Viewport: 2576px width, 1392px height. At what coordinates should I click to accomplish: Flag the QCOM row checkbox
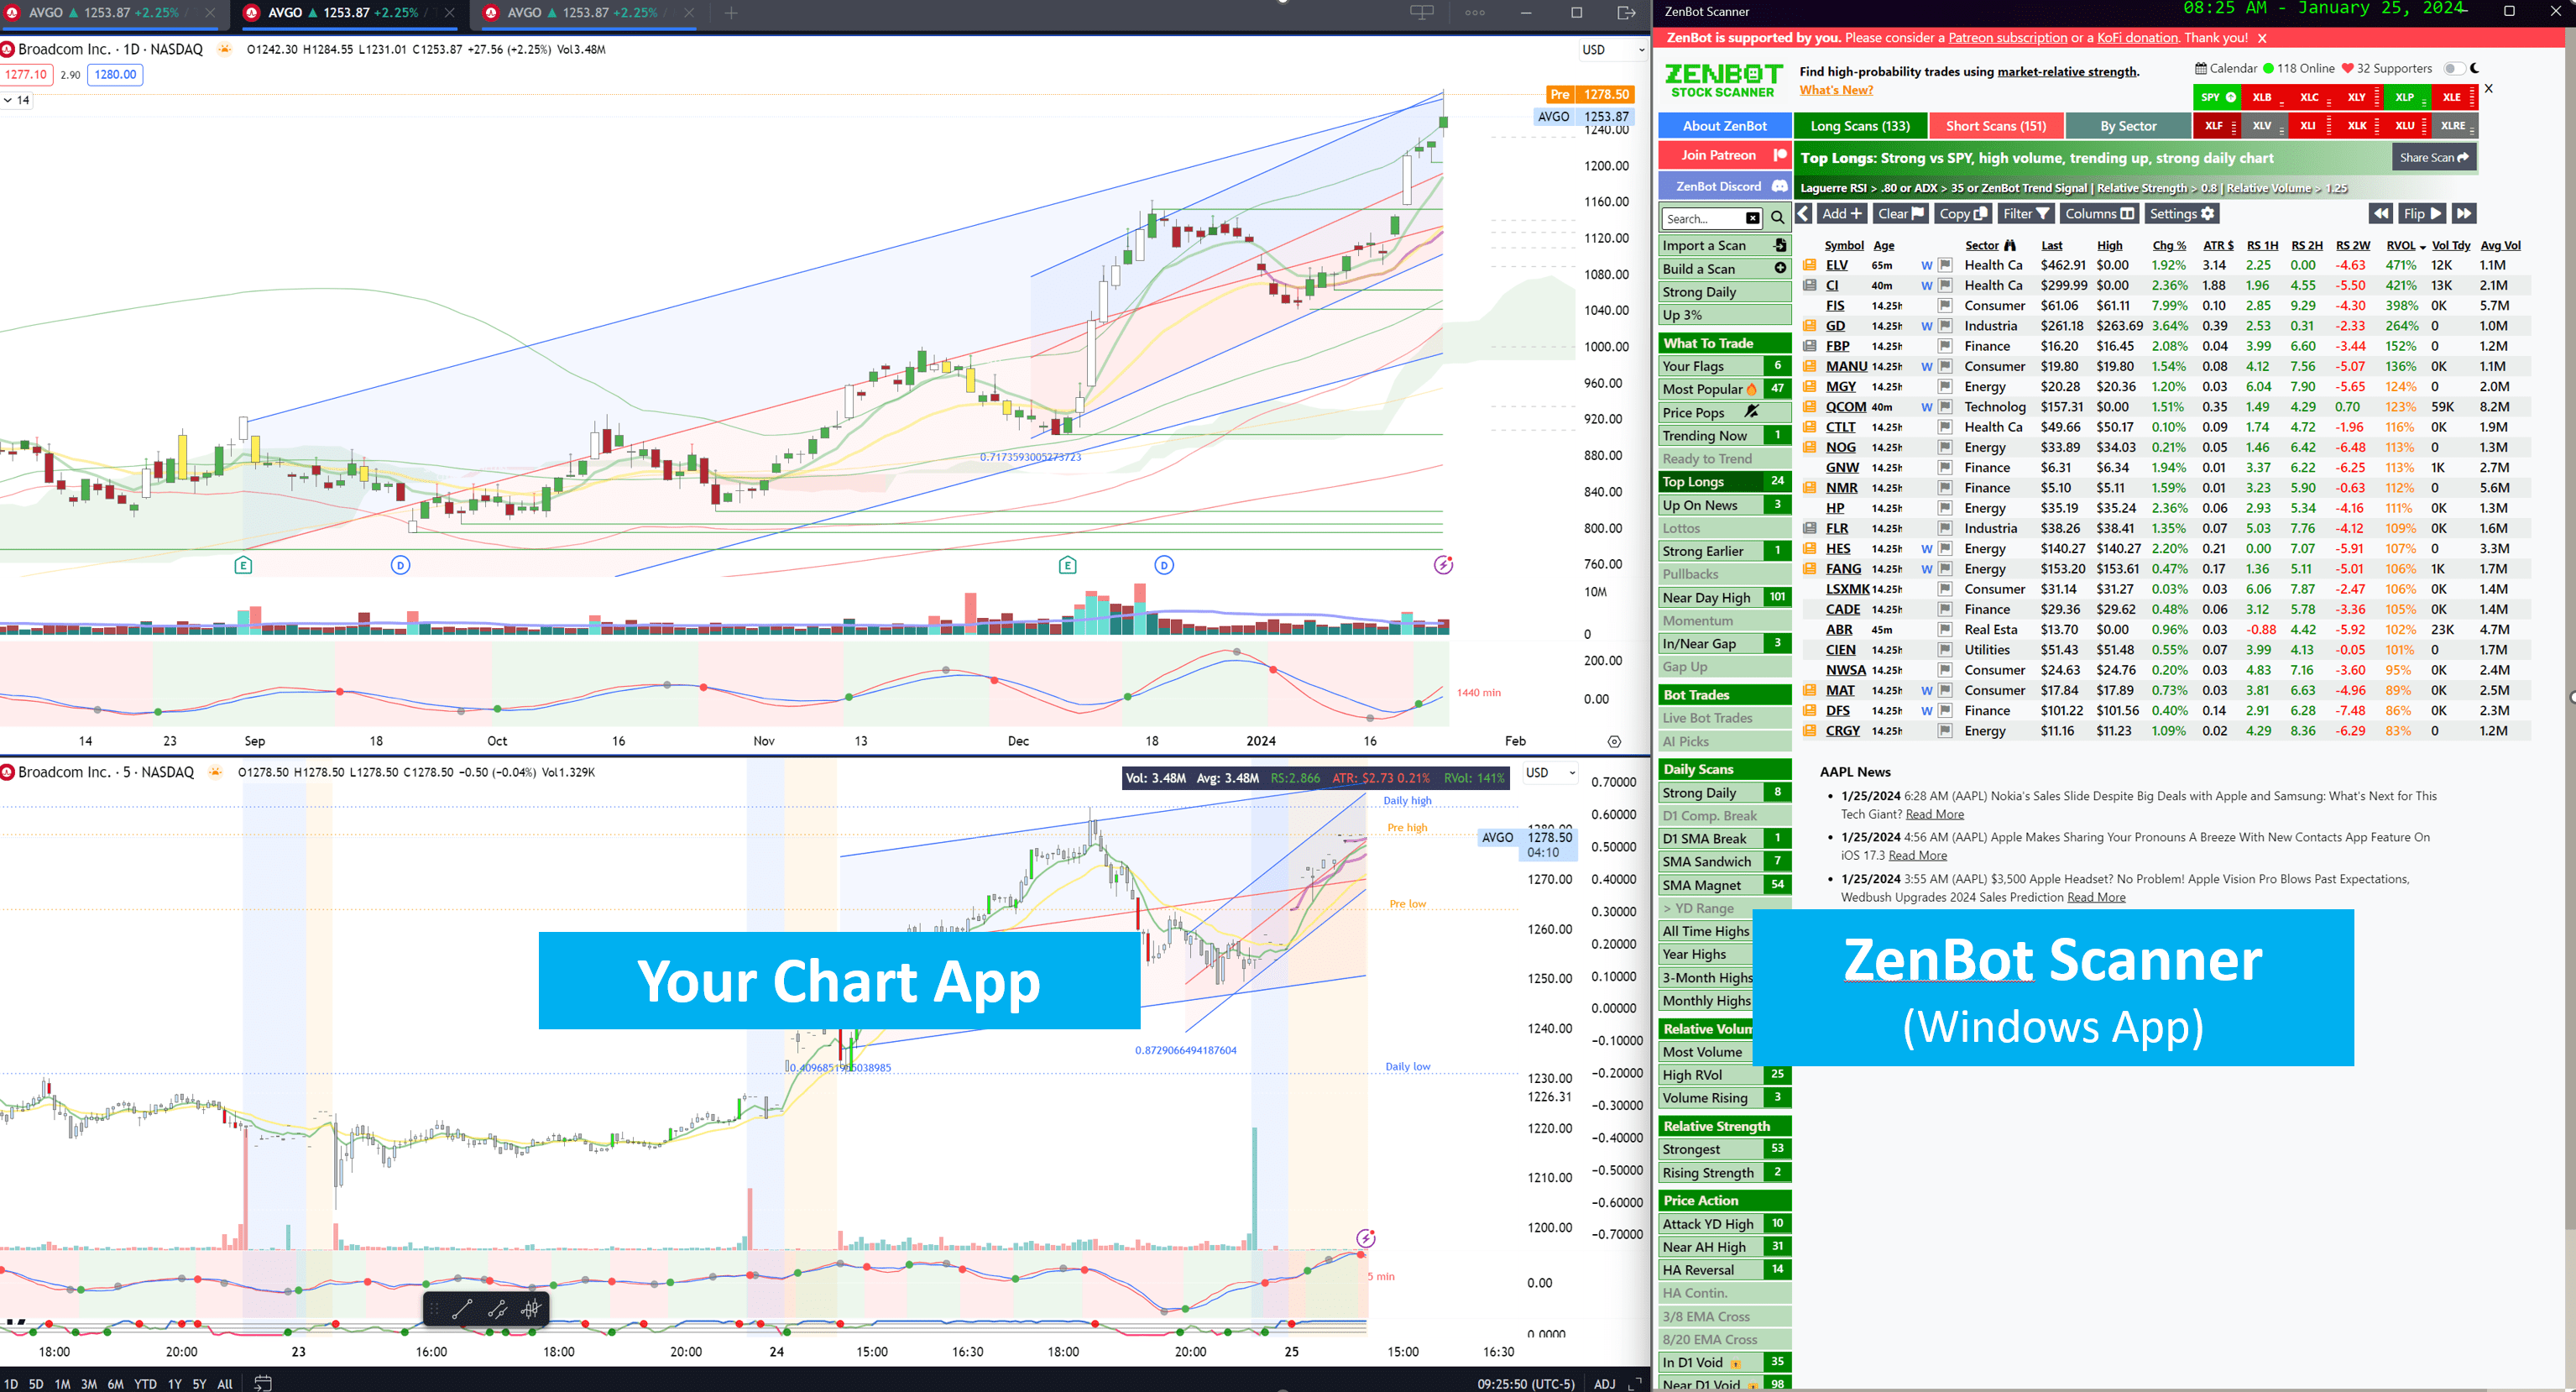coord(1945,407)
